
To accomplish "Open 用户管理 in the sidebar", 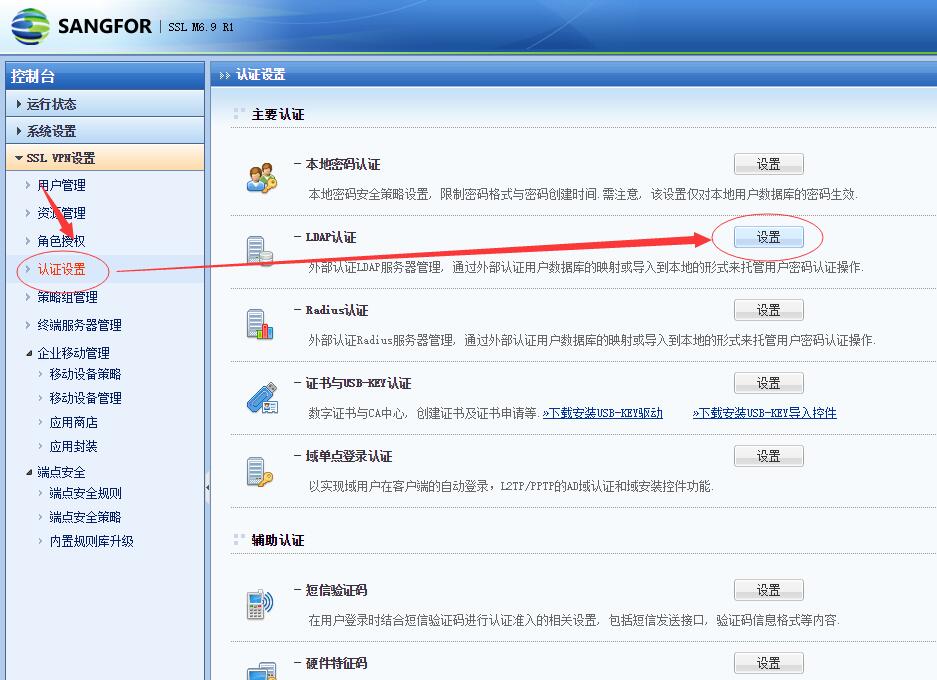I will point(62,185).
